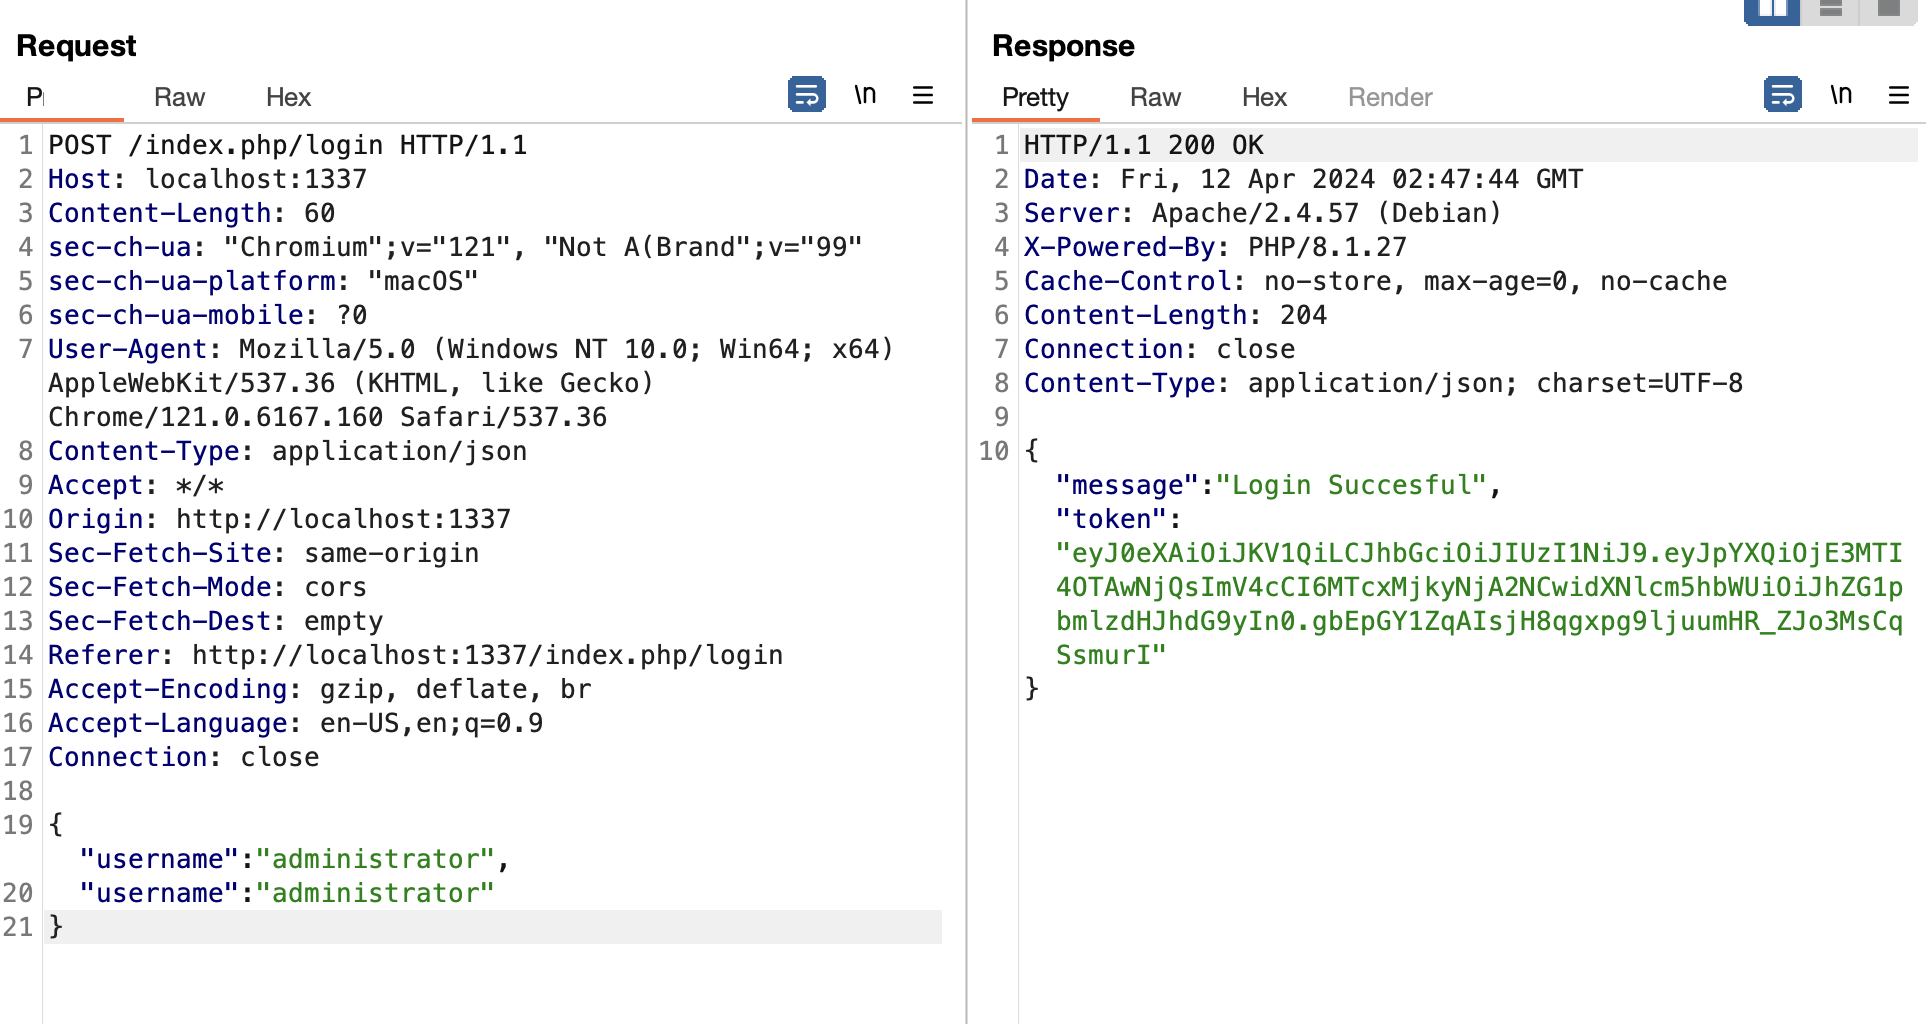
Task: Open the Response pane hamburger menu
Action: [1899, 95]
